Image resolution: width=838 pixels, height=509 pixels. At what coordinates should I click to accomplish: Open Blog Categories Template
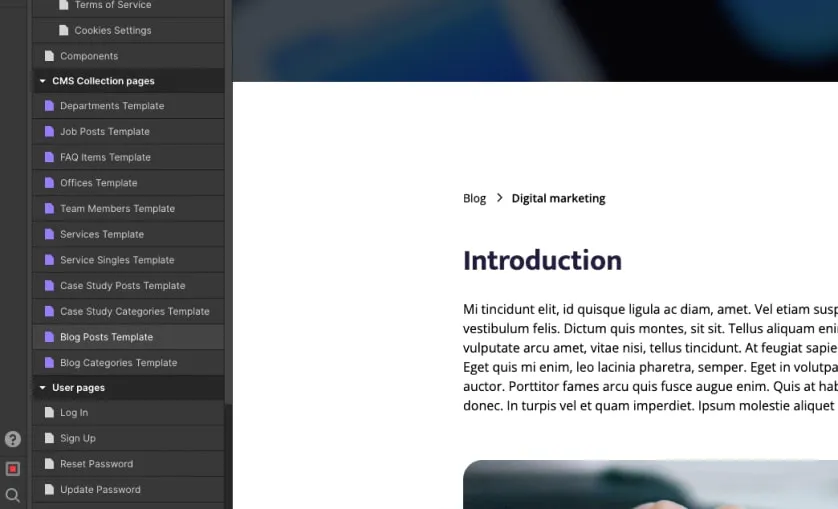pyautogui.click(x=128, y=363)
